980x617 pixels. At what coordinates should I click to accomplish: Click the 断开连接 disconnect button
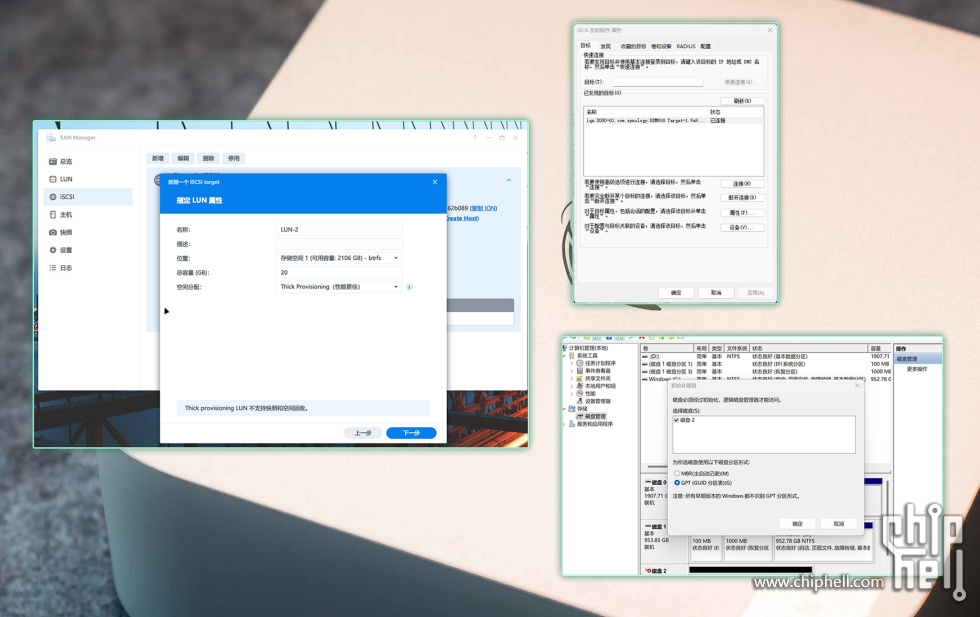[x=741, y=198]
